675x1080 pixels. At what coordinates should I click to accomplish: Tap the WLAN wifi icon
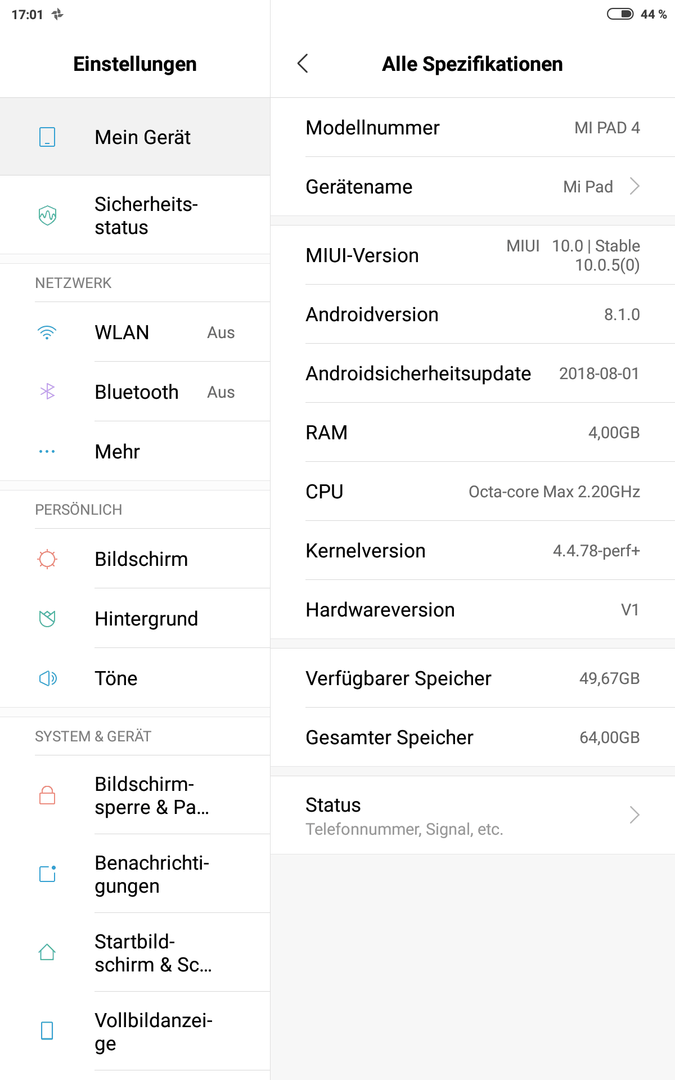(x=47, y=333)
